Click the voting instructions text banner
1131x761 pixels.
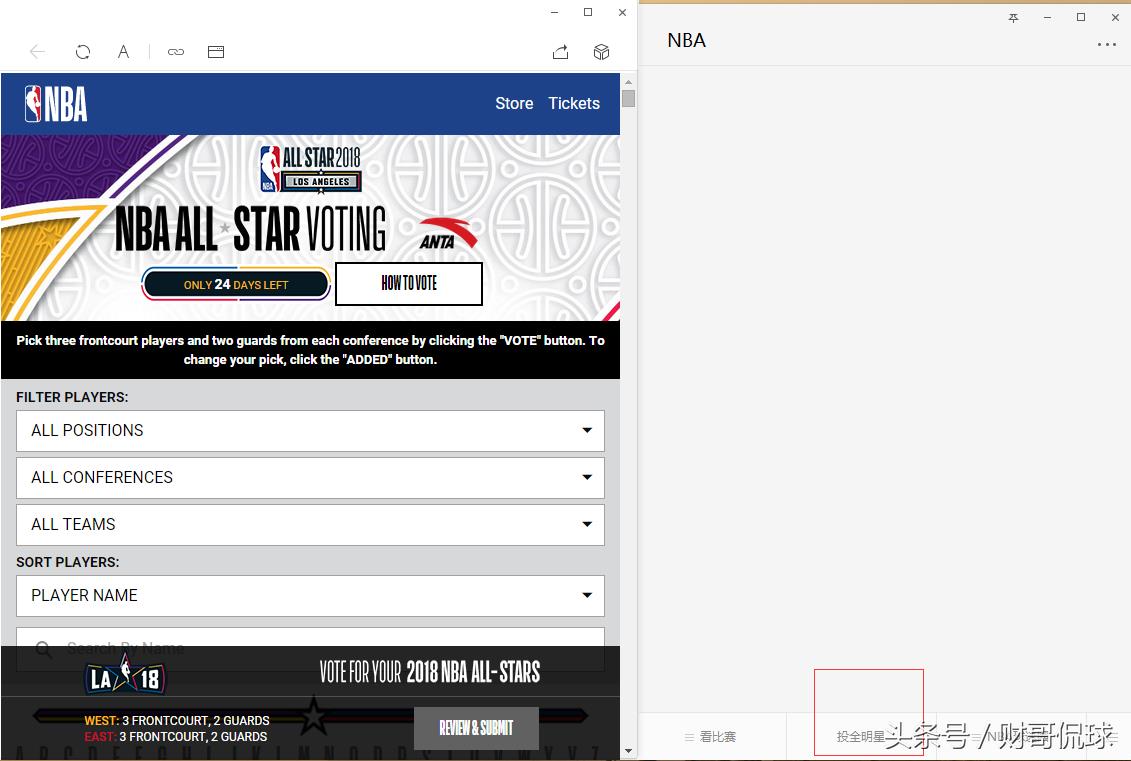(x=310, y=350)
